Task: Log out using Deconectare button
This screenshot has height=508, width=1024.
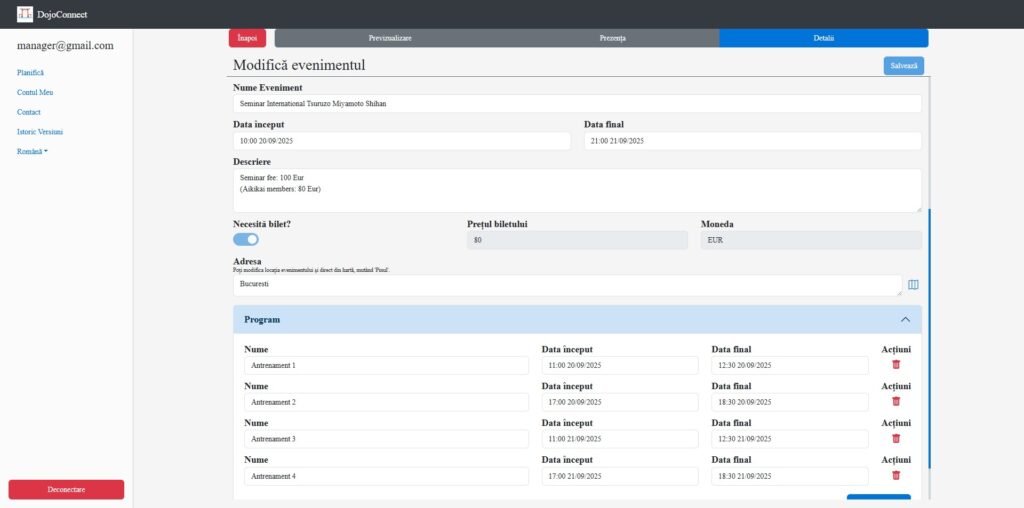Action: [66, 490]
